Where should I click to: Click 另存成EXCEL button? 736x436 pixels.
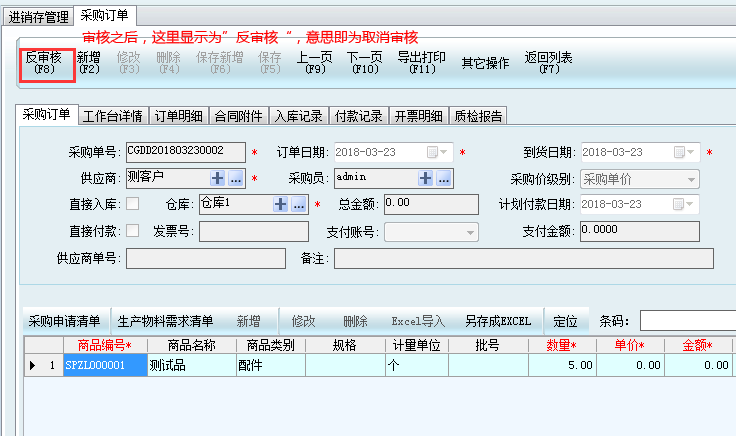tap(497, 321)
